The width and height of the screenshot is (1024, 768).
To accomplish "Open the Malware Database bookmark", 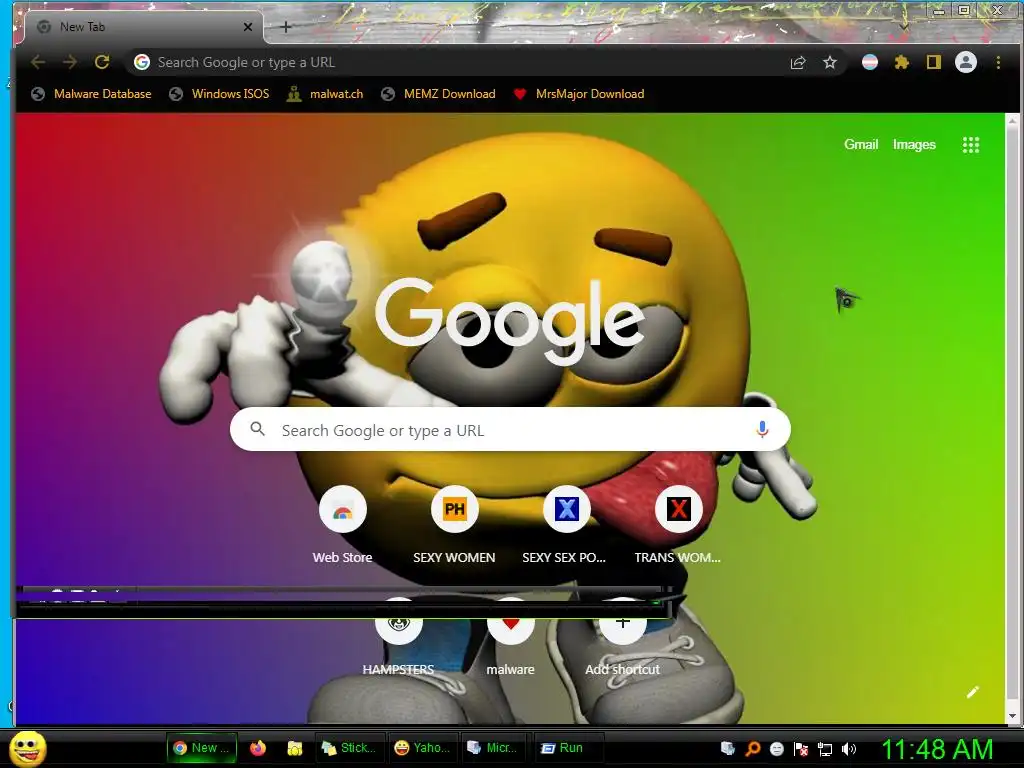I will 91,94.
